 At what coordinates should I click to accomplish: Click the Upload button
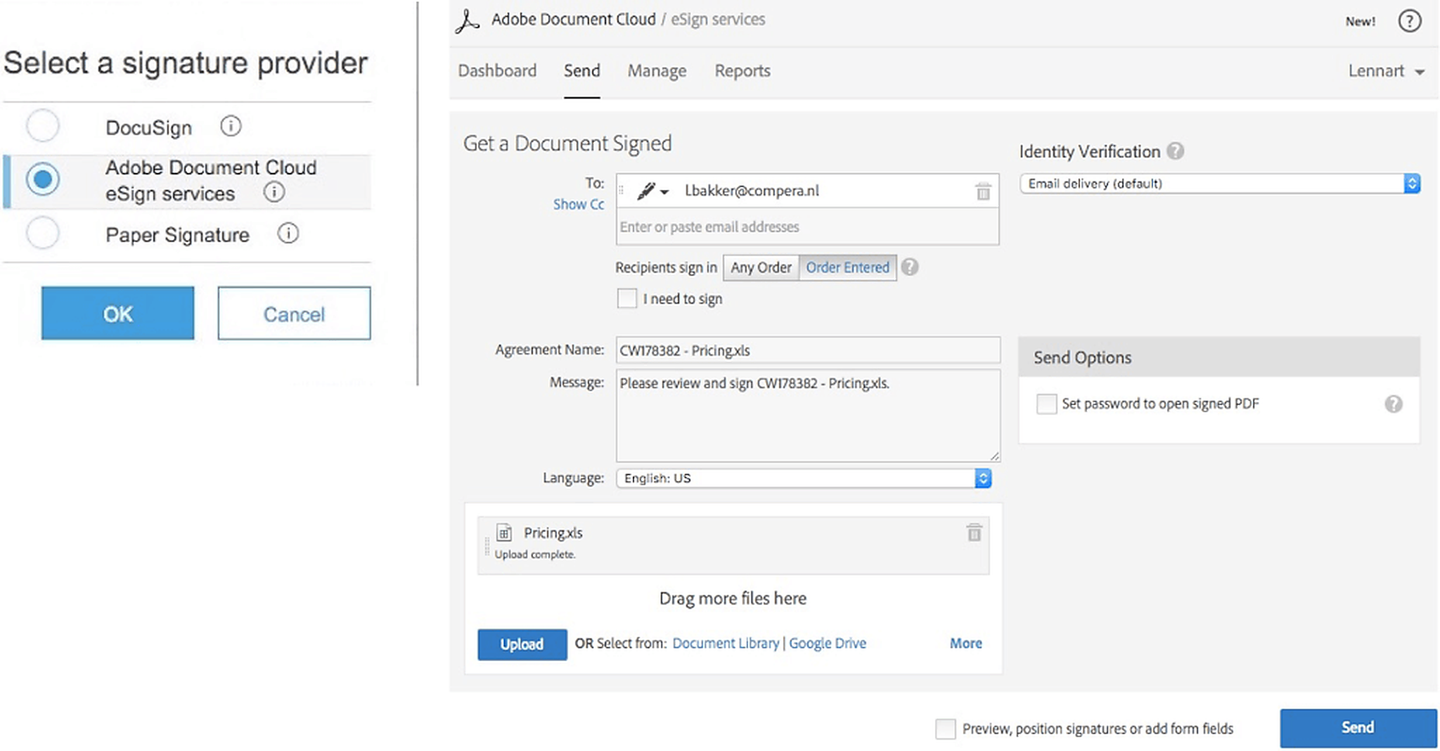click(522, 644)
